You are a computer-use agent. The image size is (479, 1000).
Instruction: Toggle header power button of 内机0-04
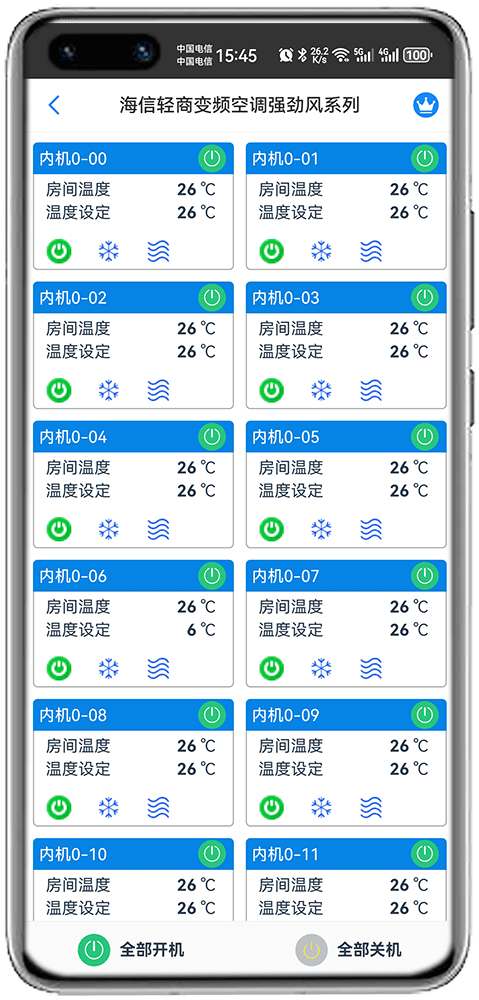click(x=212, y=437)
